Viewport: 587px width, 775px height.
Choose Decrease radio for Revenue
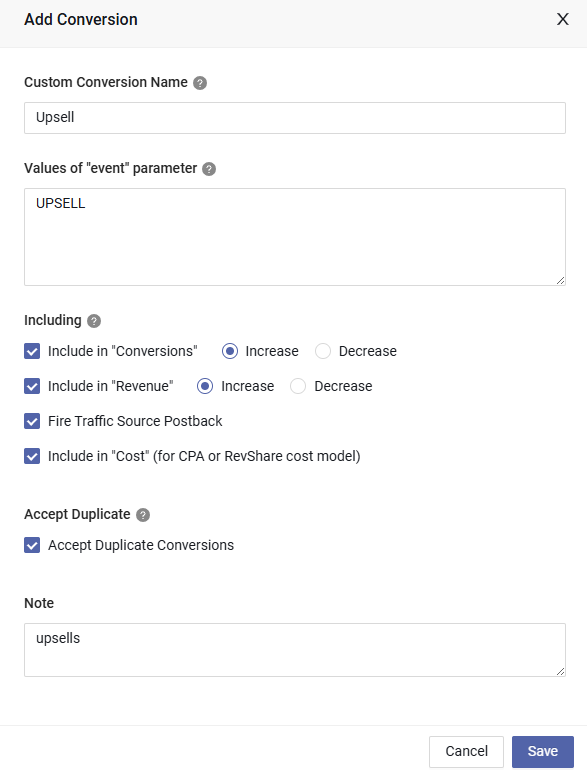click(x=298, y=386)
